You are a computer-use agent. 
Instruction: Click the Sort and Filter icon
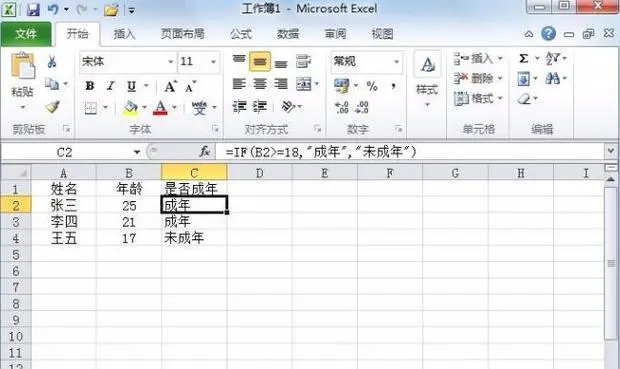point(553,59)
